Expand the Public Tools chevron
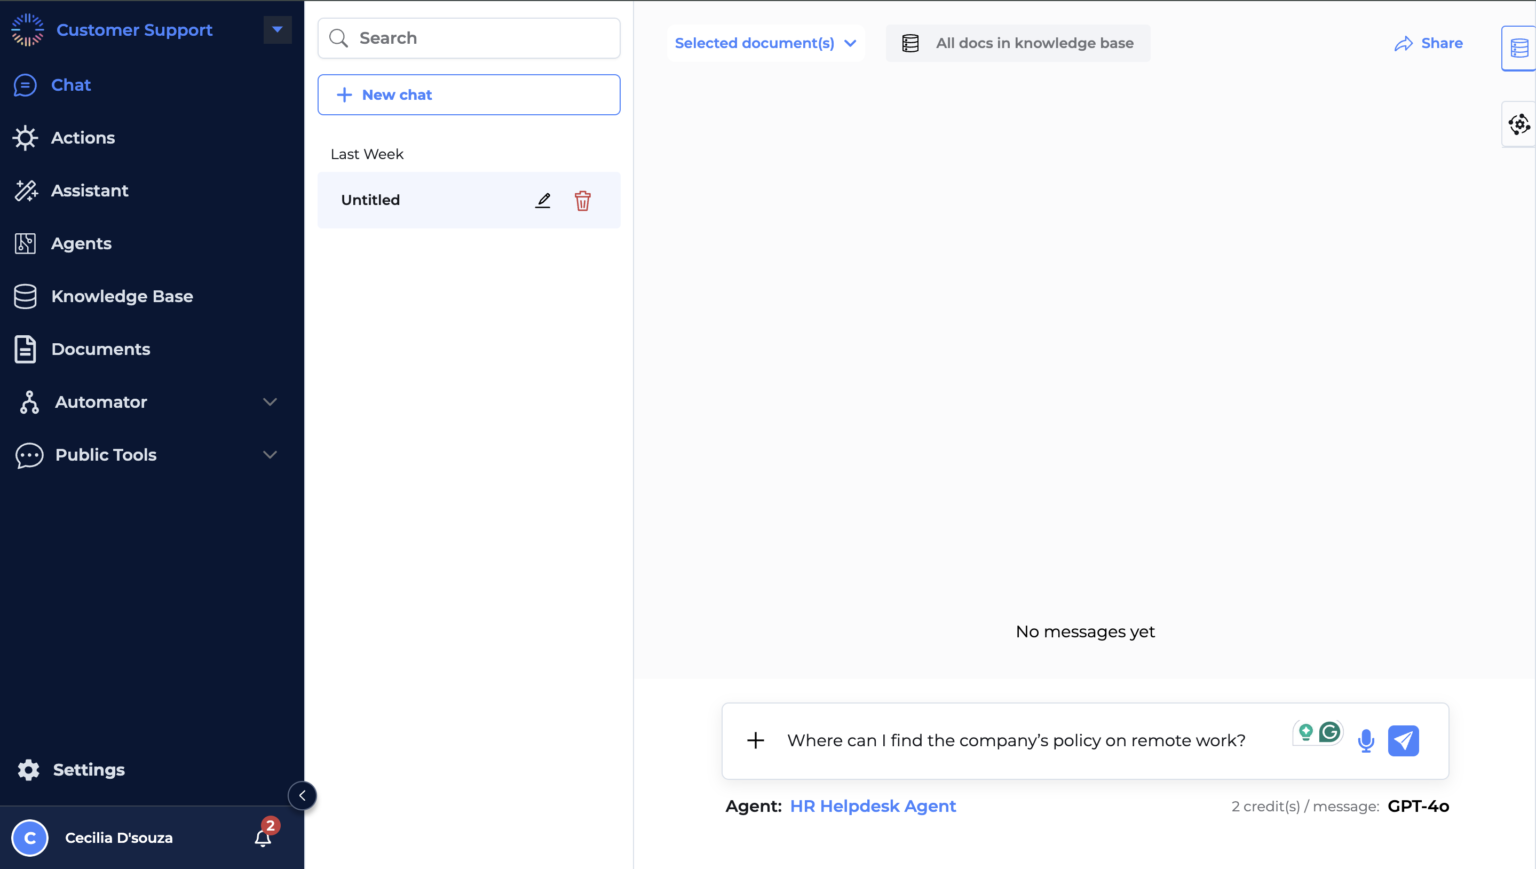Image resolution: width=1536 pixels, height=869 pixels. point(270,455)
